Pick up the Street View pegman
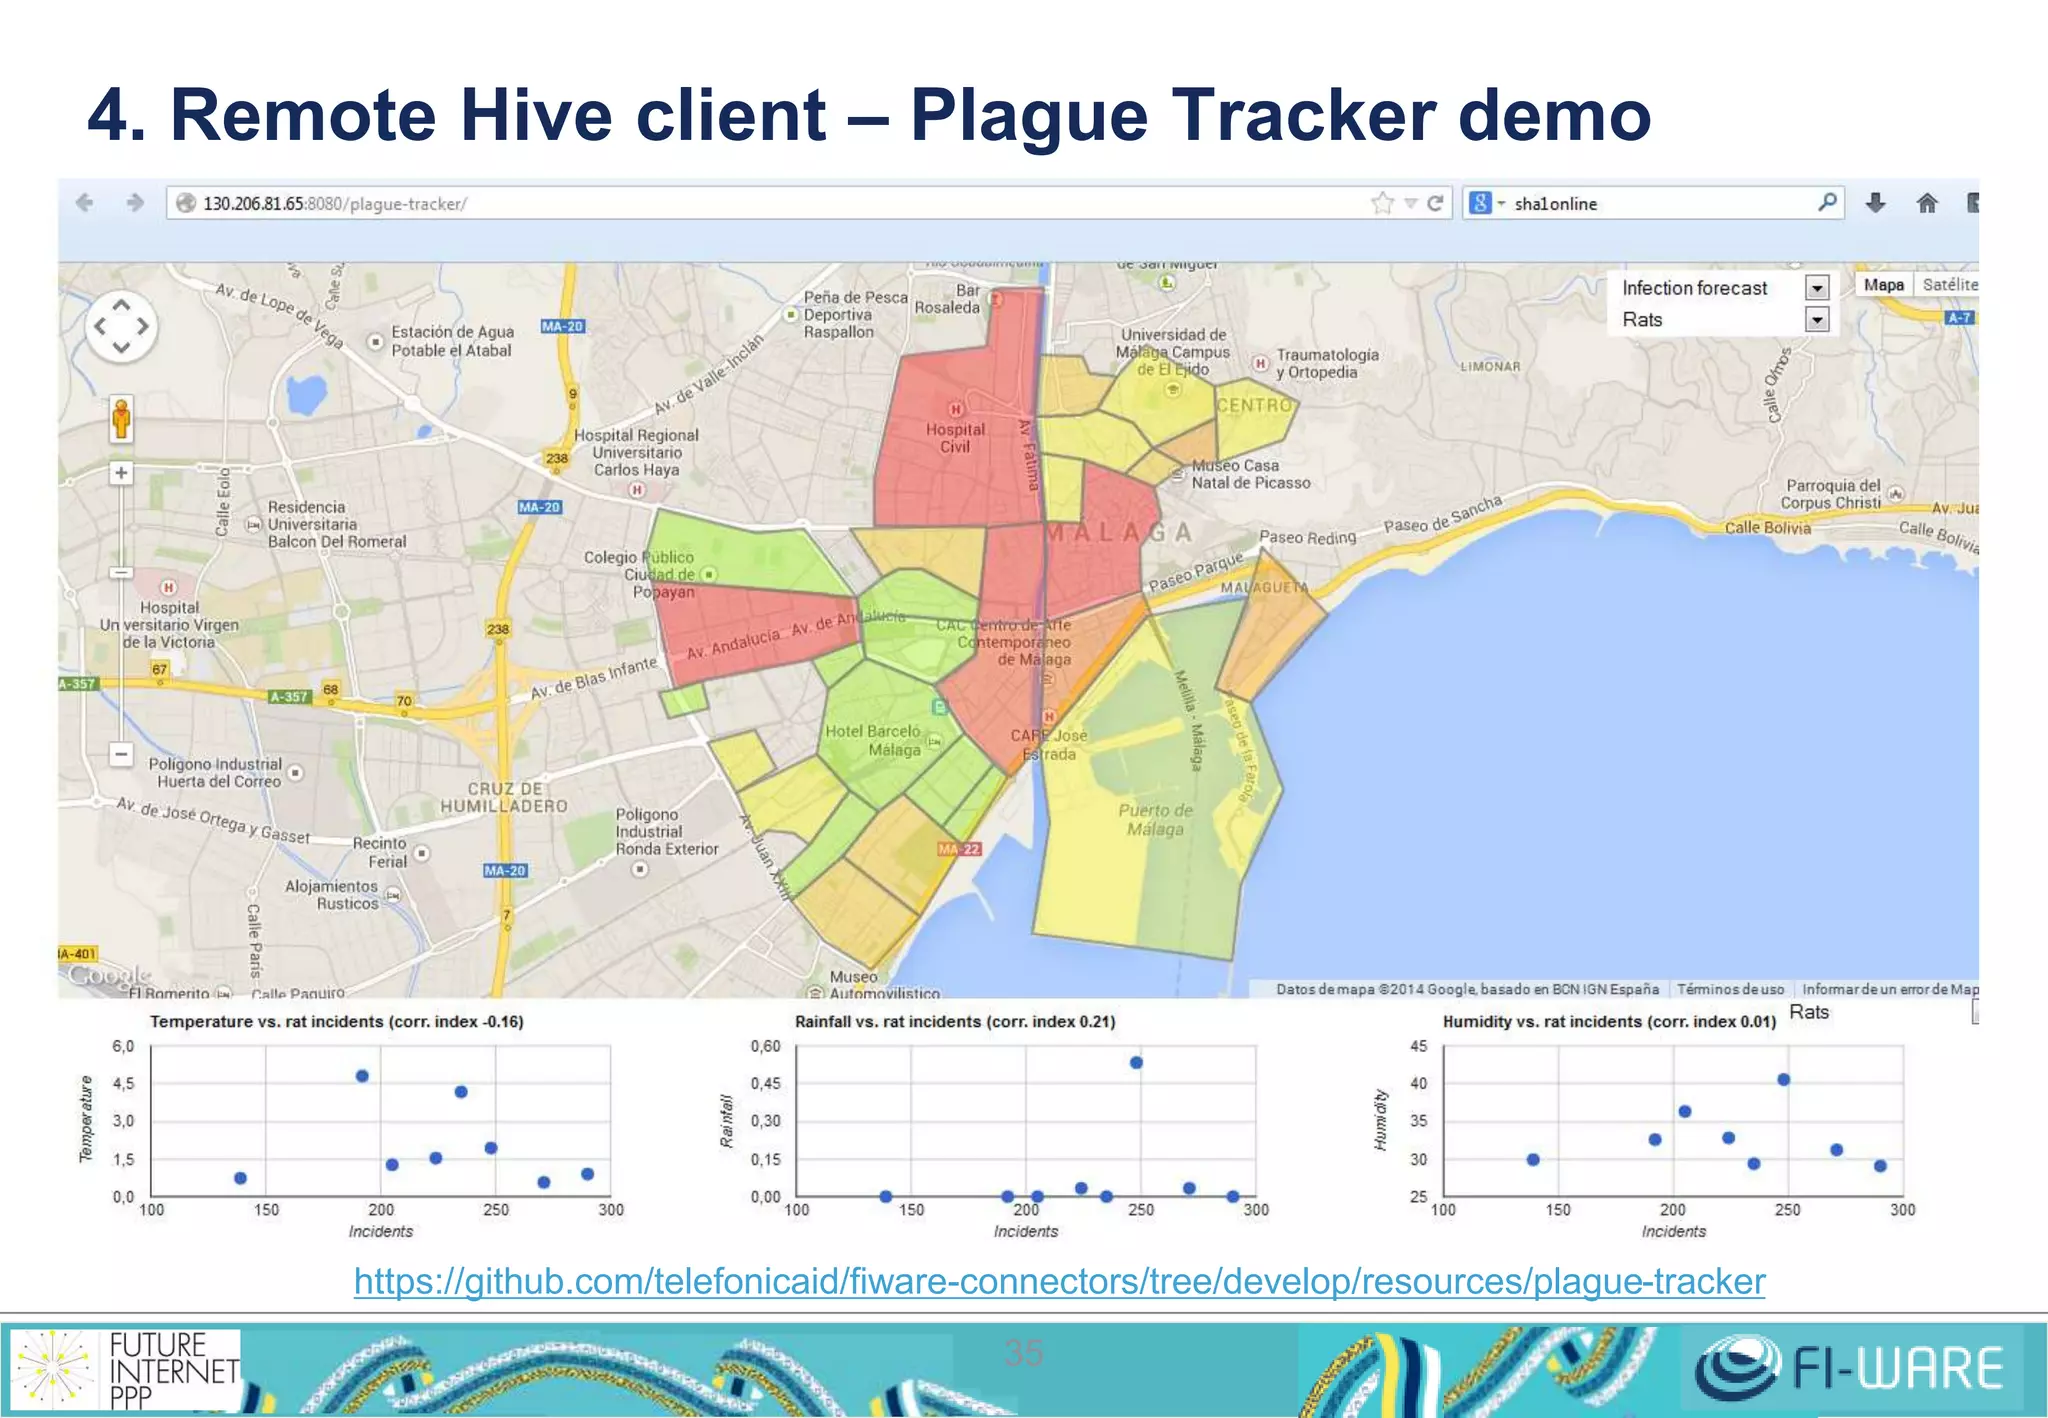This screenshot has width=2048, height=1418. (121, 418)
